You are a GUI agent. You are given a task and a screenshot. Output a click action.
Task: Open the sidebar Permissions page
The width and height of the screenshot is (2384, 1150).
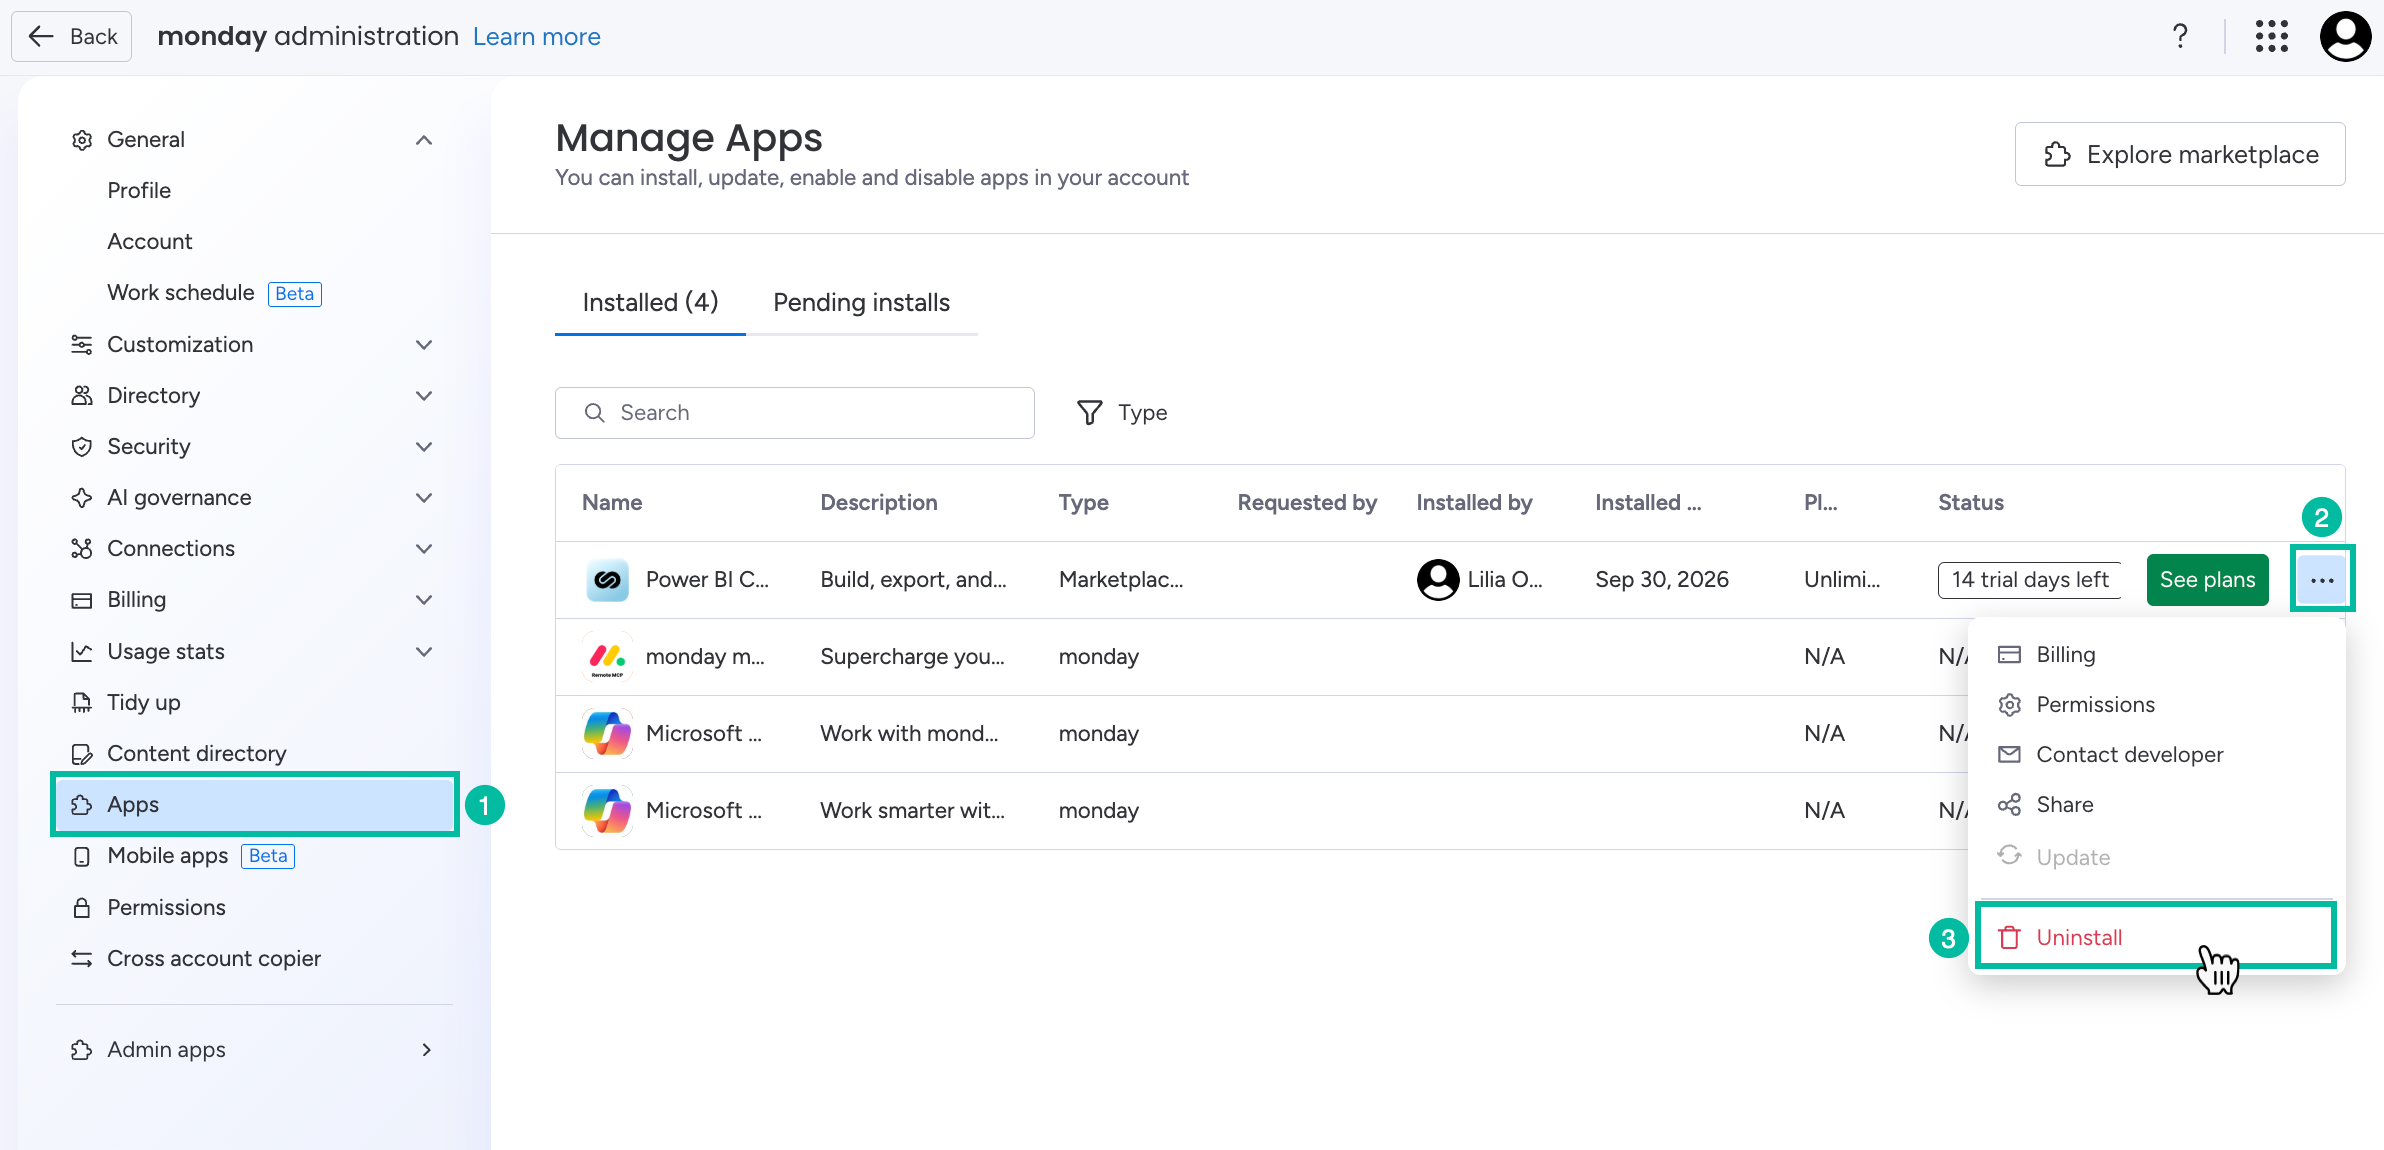(x=166, y=908)
